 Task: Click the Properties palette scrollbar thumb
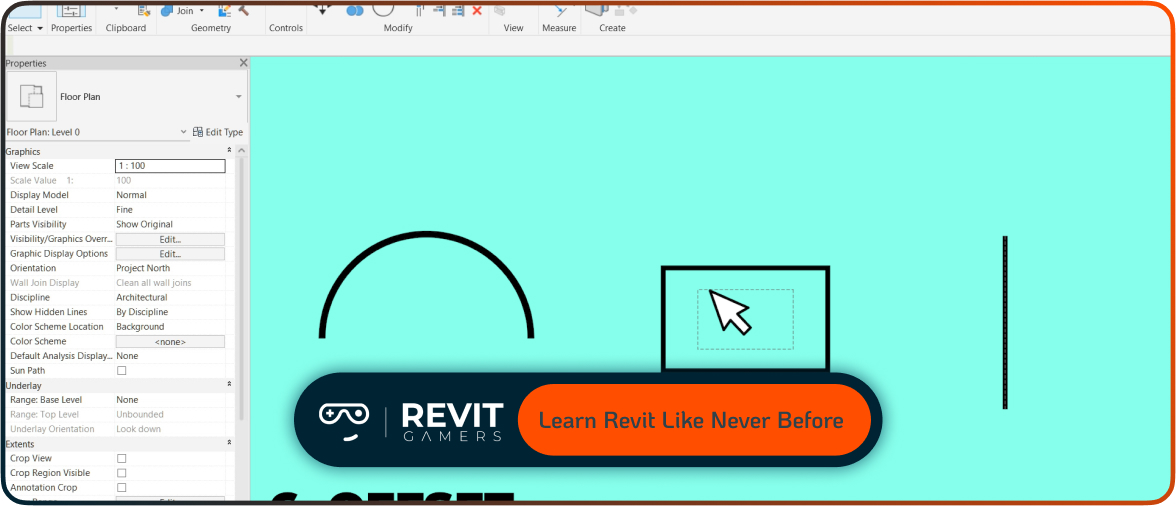(242, 289)
